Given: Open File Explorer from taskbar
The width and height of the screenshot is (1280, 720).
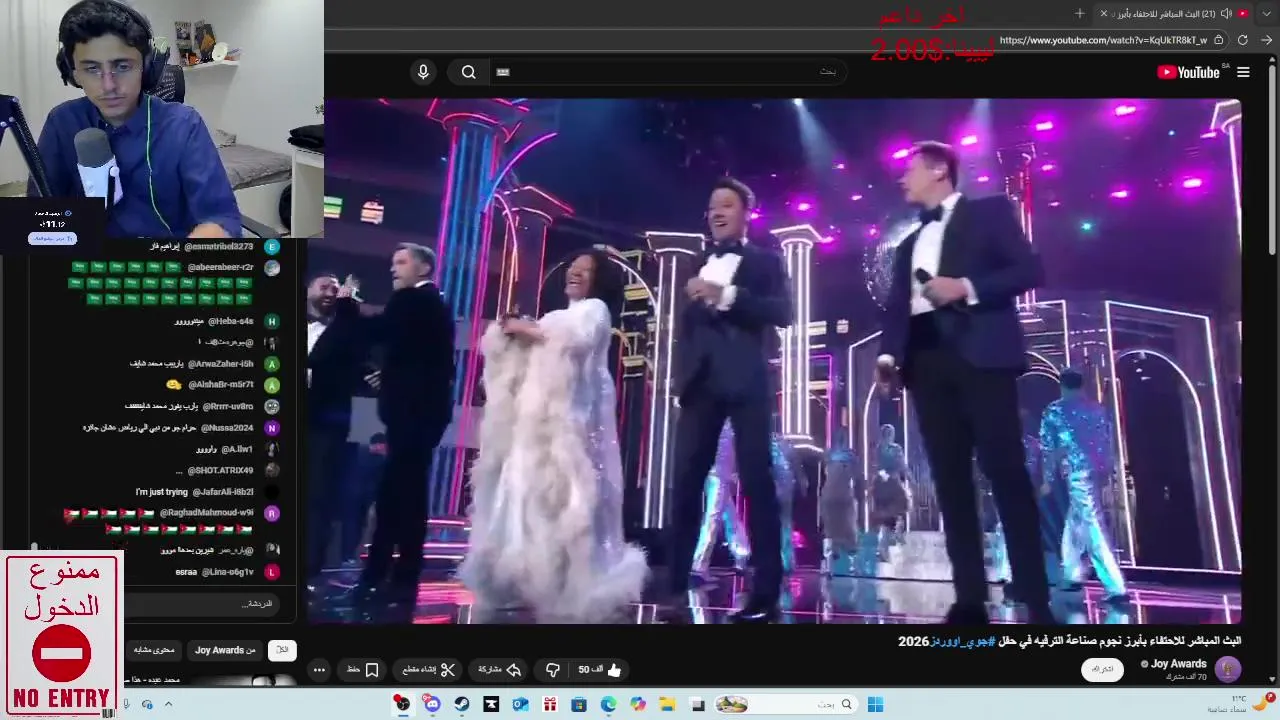Looking at the screenshot, I should coord(667,704).
